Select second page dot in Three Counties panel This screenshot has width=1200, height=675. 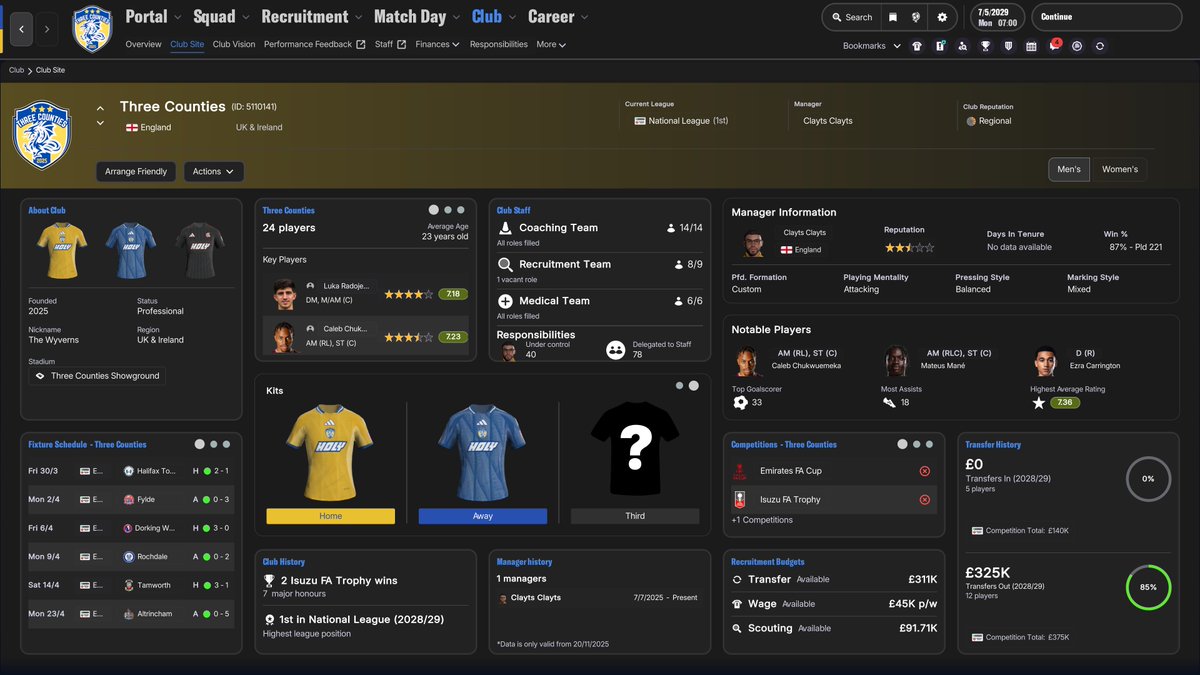tap(448, 210)
